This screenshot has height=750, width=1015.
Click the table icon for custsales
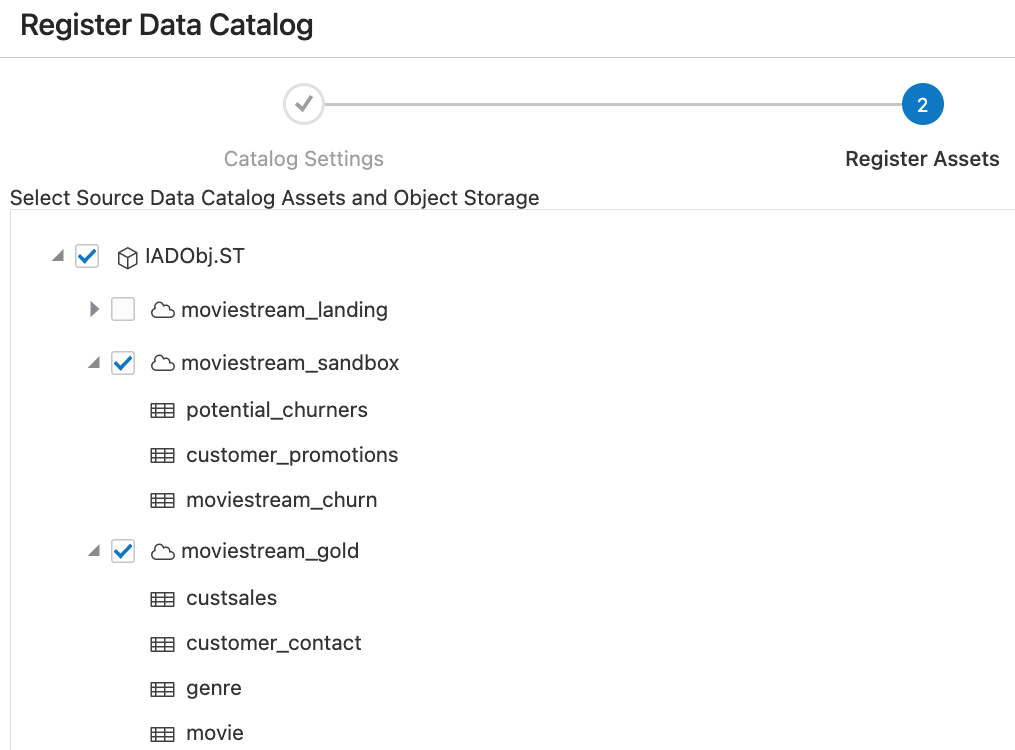tap(163, 598)
